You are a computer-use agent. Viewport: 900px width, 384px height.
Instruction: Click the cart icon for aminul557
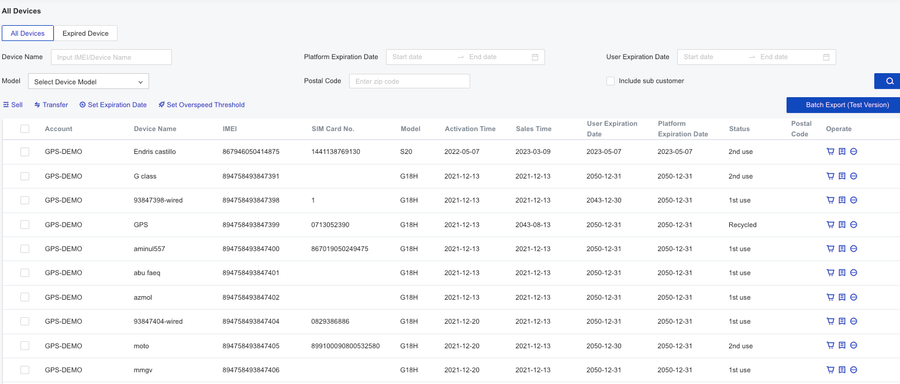(830, 249)
